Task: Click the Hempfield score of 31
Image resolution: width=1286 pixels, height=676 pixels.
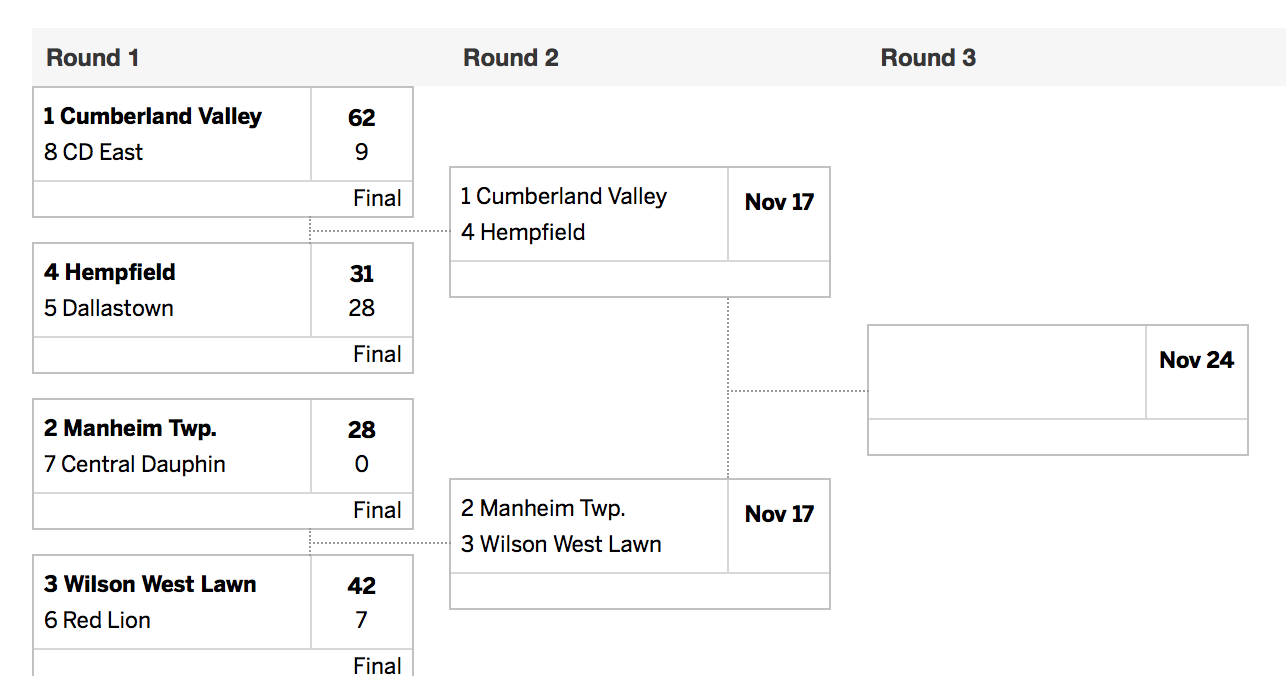Action: point(362,273)
